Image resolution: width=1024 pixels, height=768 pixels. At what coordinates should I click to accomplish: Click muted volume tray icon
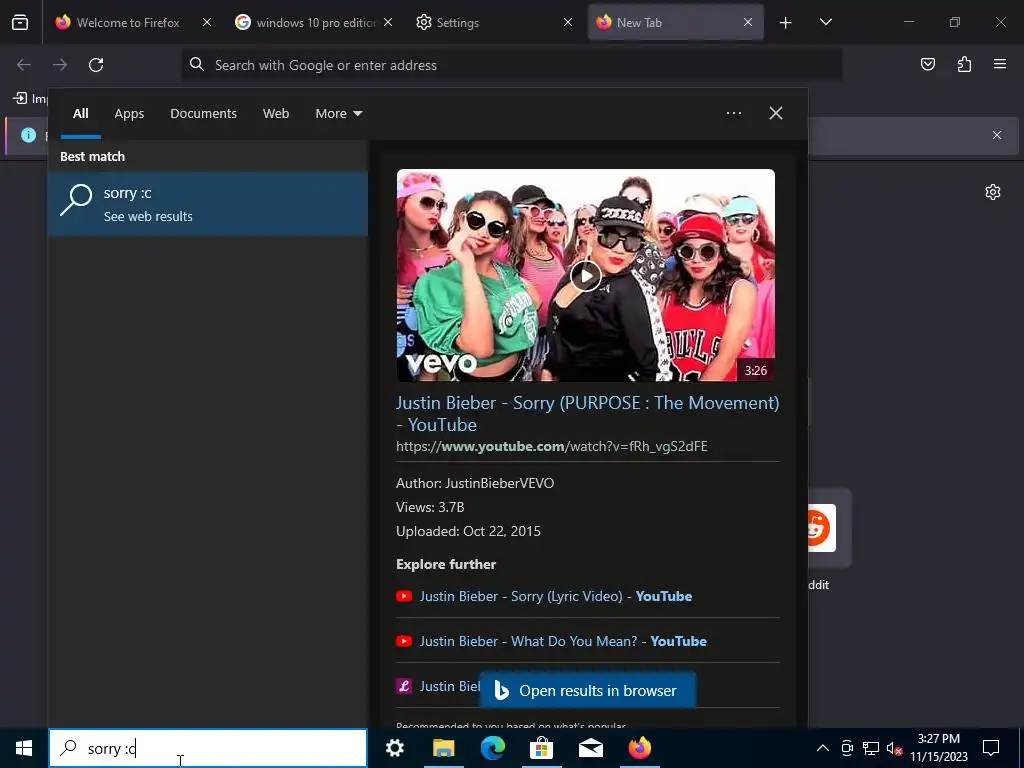tap(894, 748)
